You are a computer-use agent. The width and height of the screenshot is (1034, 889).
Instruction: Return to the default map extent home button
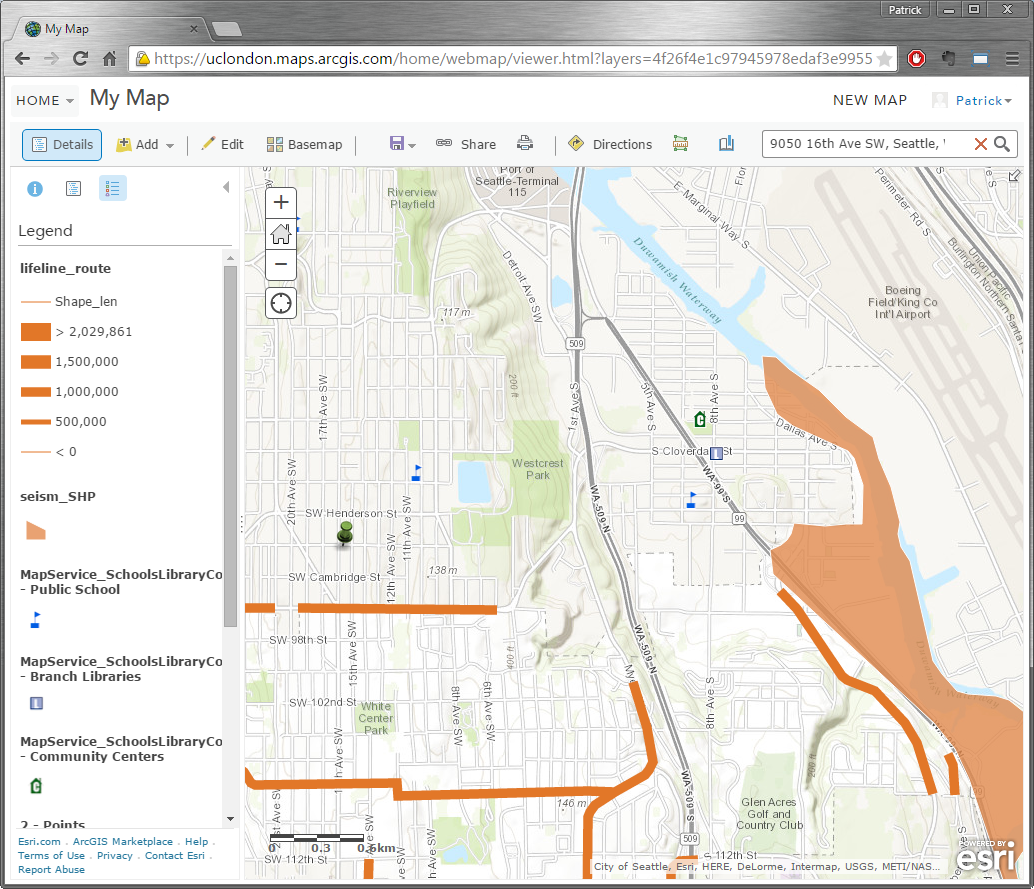point(281,234)
